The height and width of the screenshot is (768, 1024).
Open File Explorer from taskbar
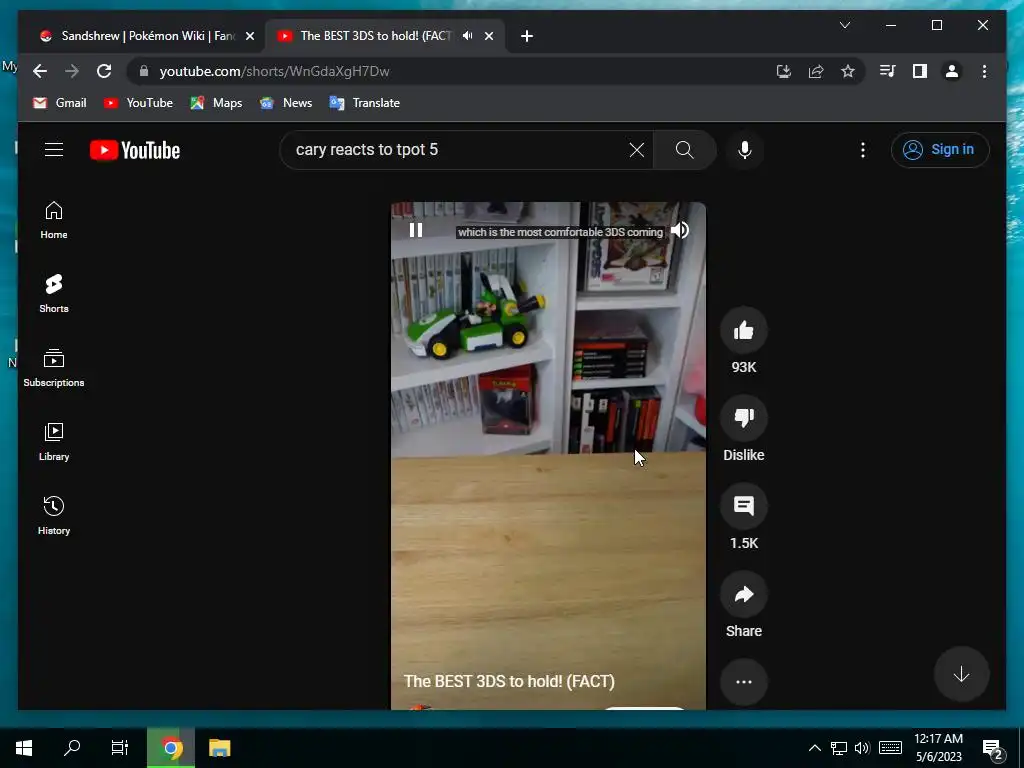tap(219, 748)
